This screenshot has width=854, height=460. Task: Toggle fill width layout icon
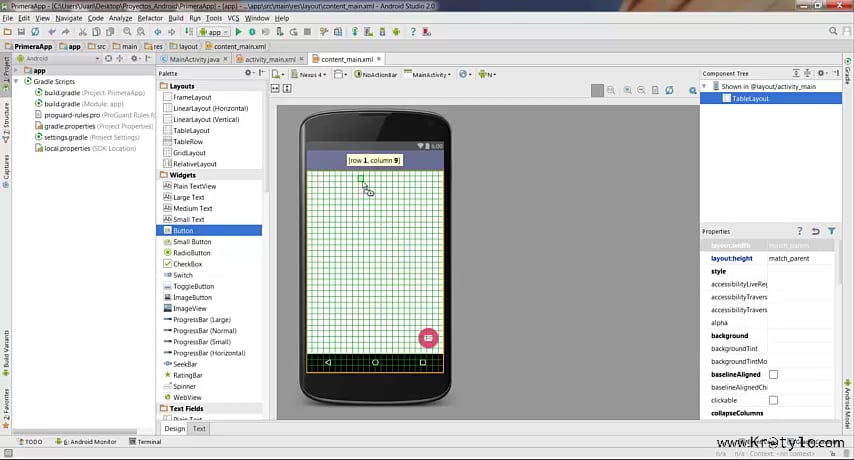click(275, 88)
